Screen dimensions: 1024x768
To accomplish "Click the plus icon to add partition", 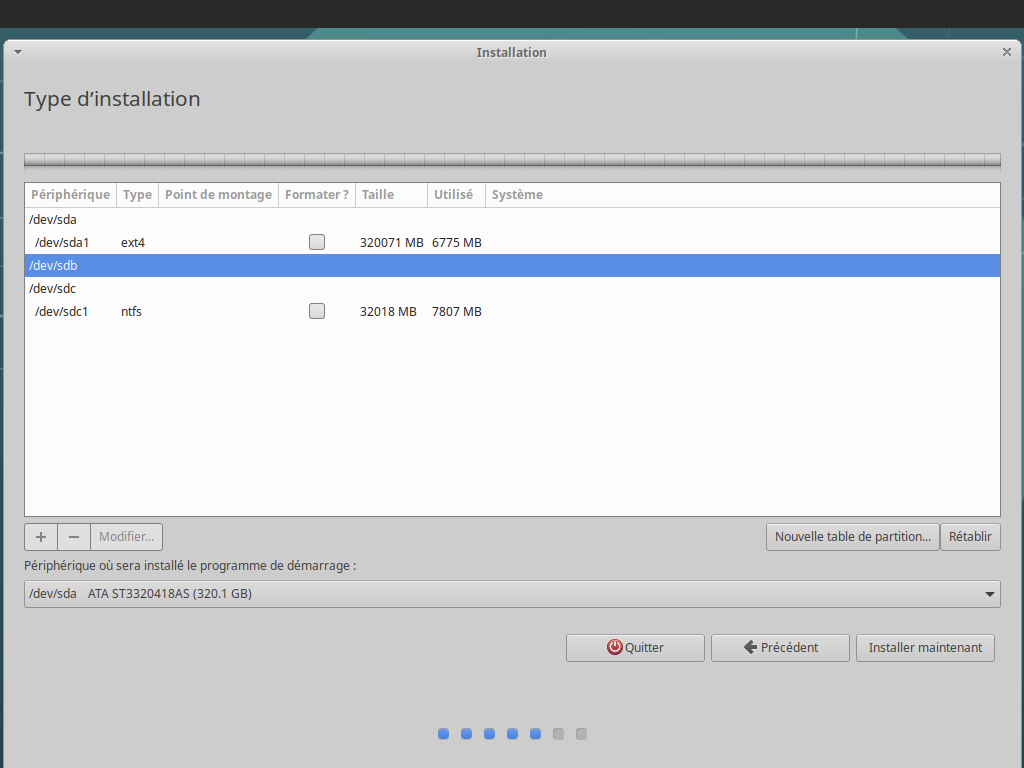I will (41, 537).
